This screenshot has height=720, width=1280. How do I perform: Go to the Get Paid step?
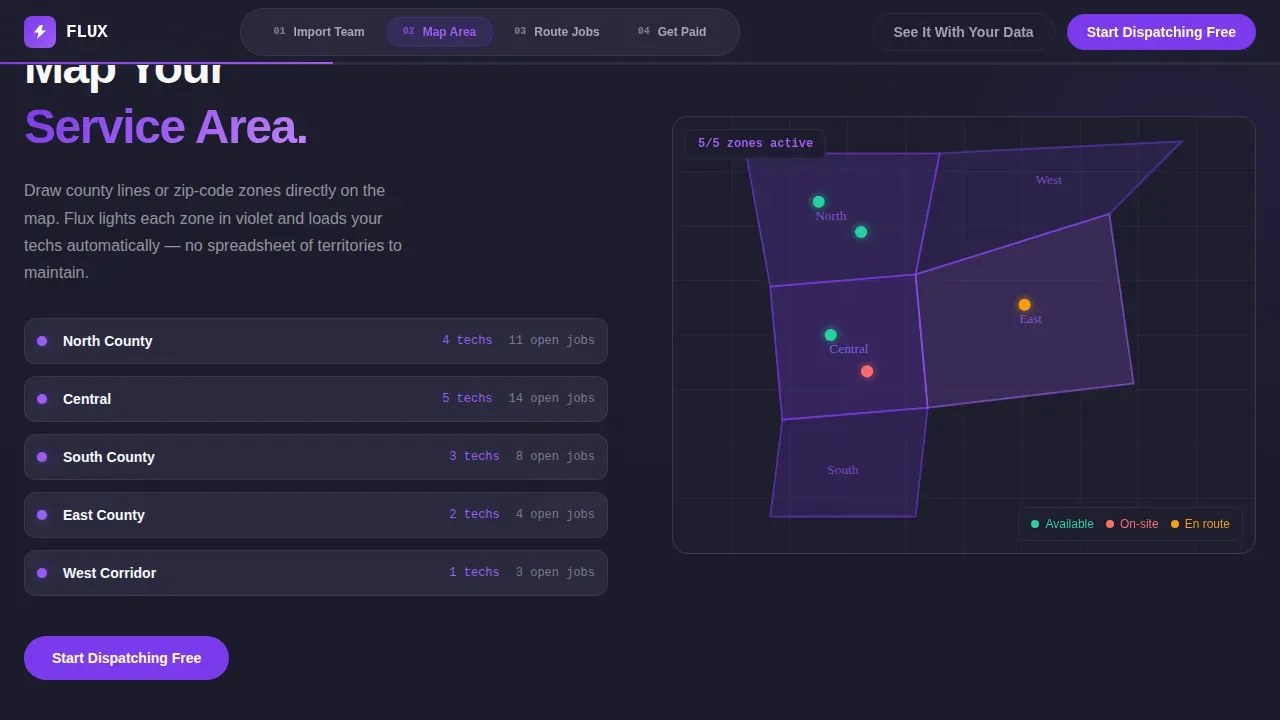[x=672, y=32]
